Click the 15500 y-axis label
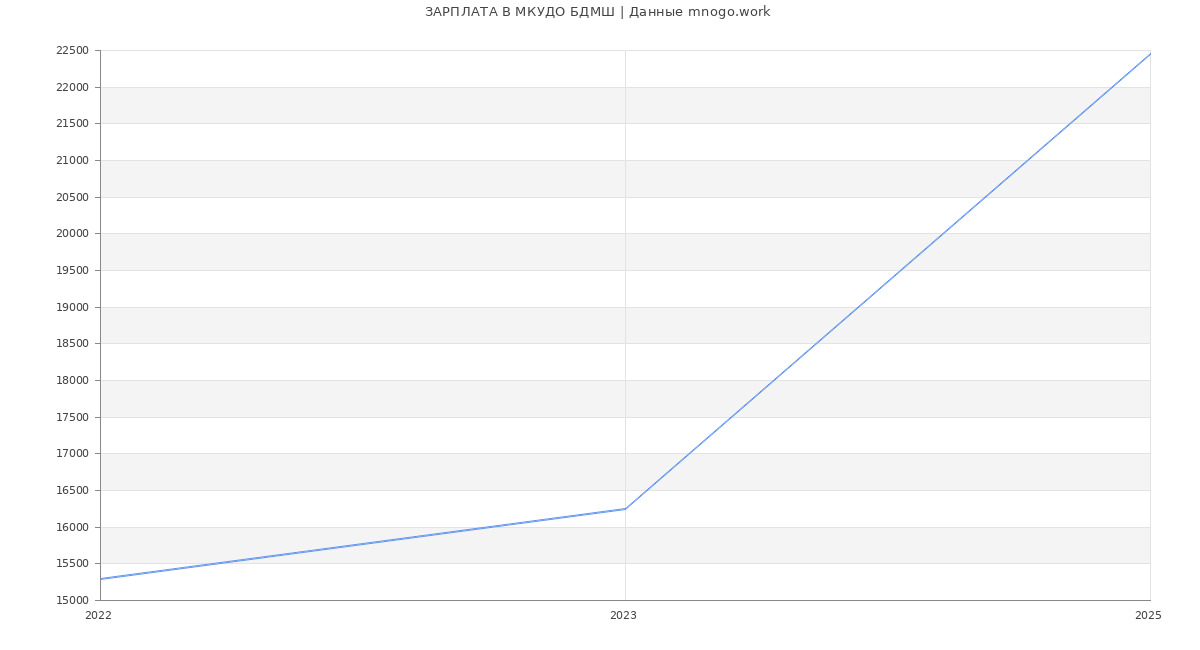The height and width of the screenshot is (650, 1200). (x=72, y=564)
